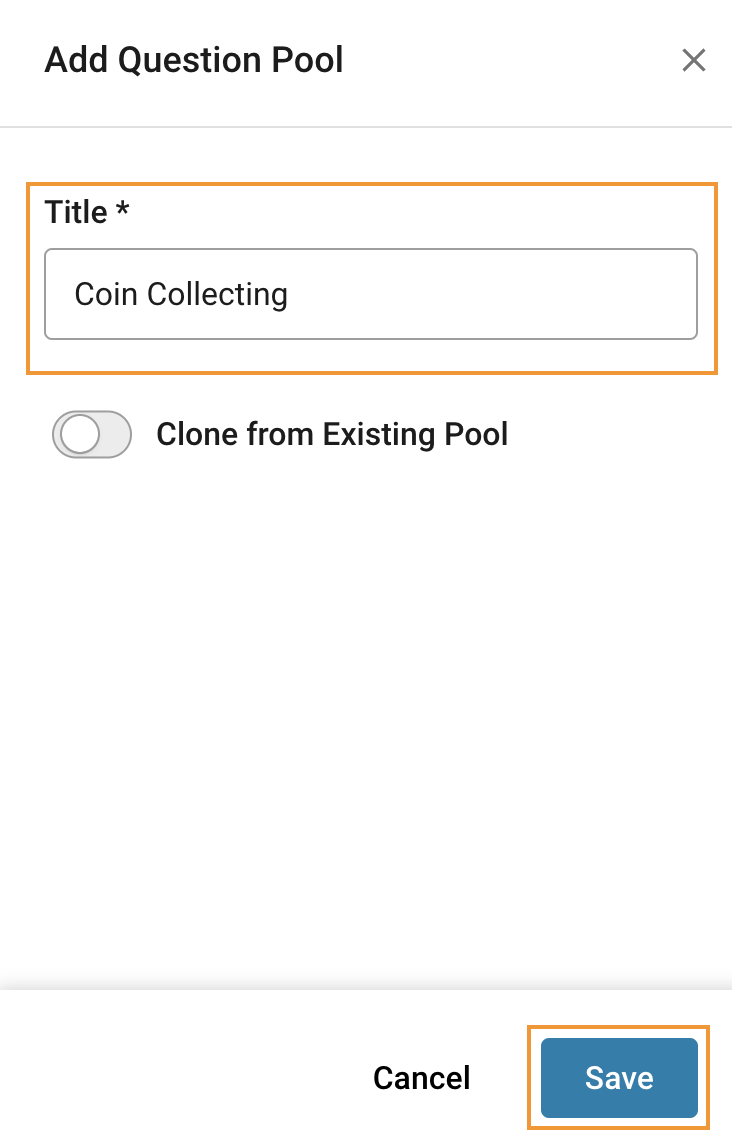Click Save to confirm Coin Collecting pool
The image size is (732, 1148).
tap(619, 1077)
